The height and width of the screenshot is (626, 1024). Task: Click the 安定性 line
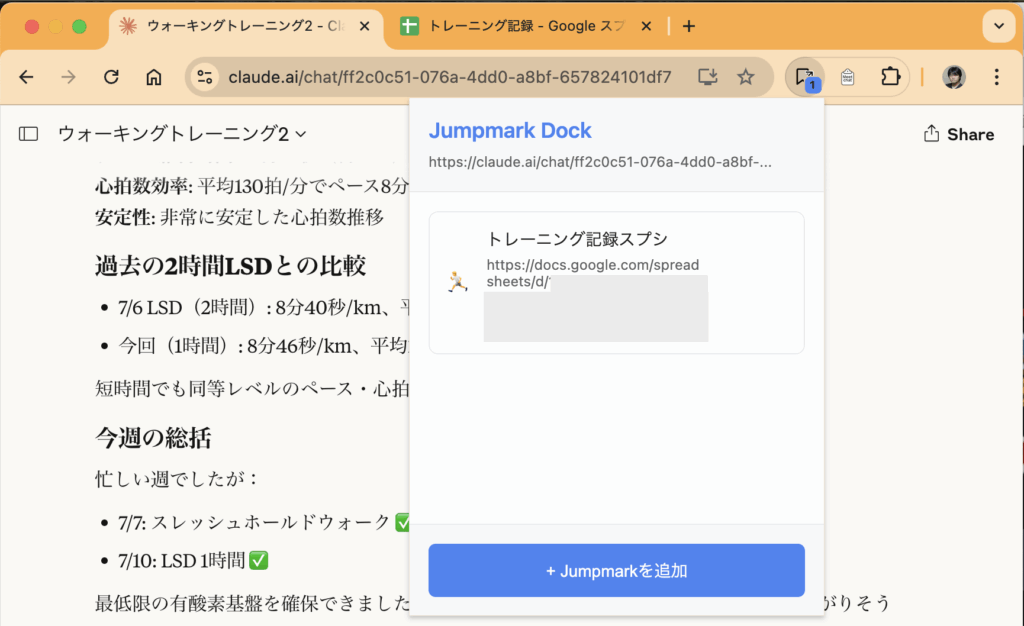coord(239,217)
